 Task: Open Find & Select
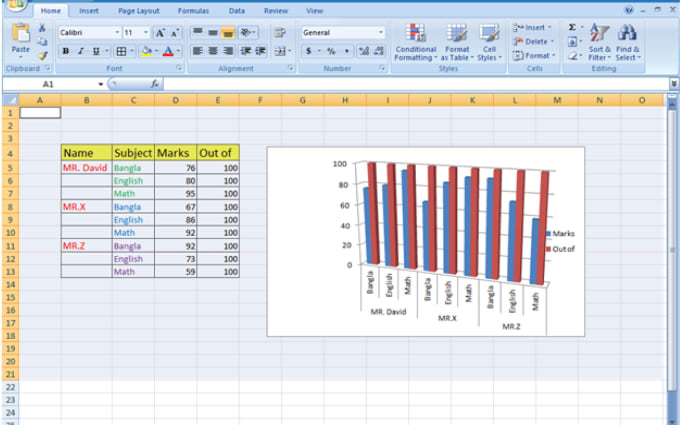click(628, 42)
